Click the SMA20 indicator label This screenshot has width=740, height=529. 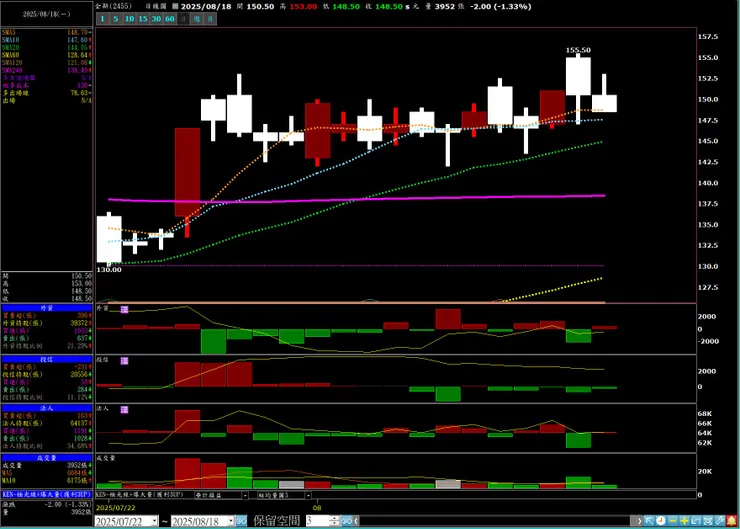[10, 48]
